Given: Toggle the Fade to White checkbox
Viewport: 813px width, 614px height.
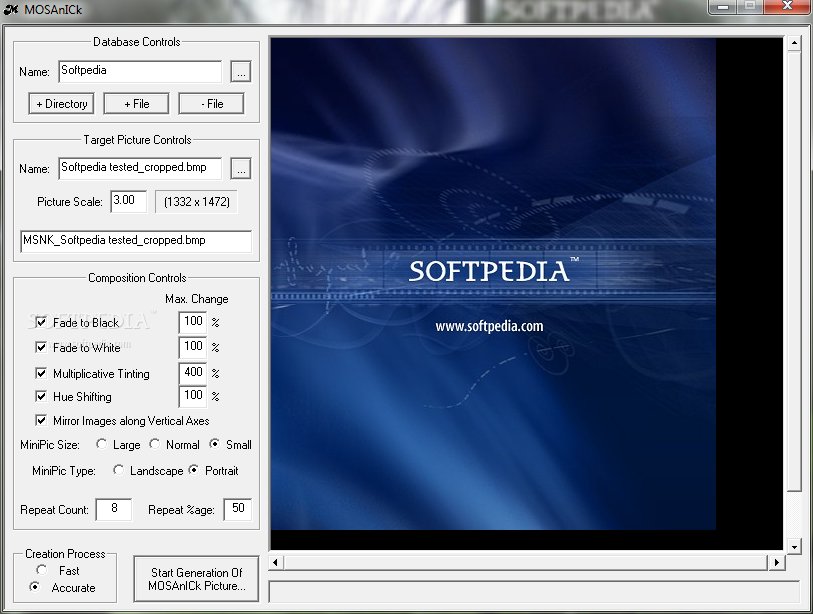Looking at the screenshot, I should click(41, 347).
